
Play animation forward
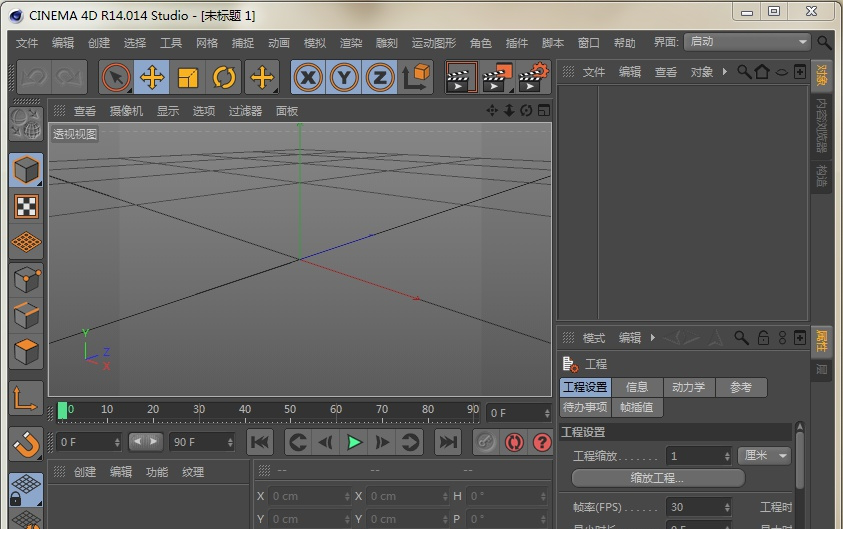click(353, 442)
